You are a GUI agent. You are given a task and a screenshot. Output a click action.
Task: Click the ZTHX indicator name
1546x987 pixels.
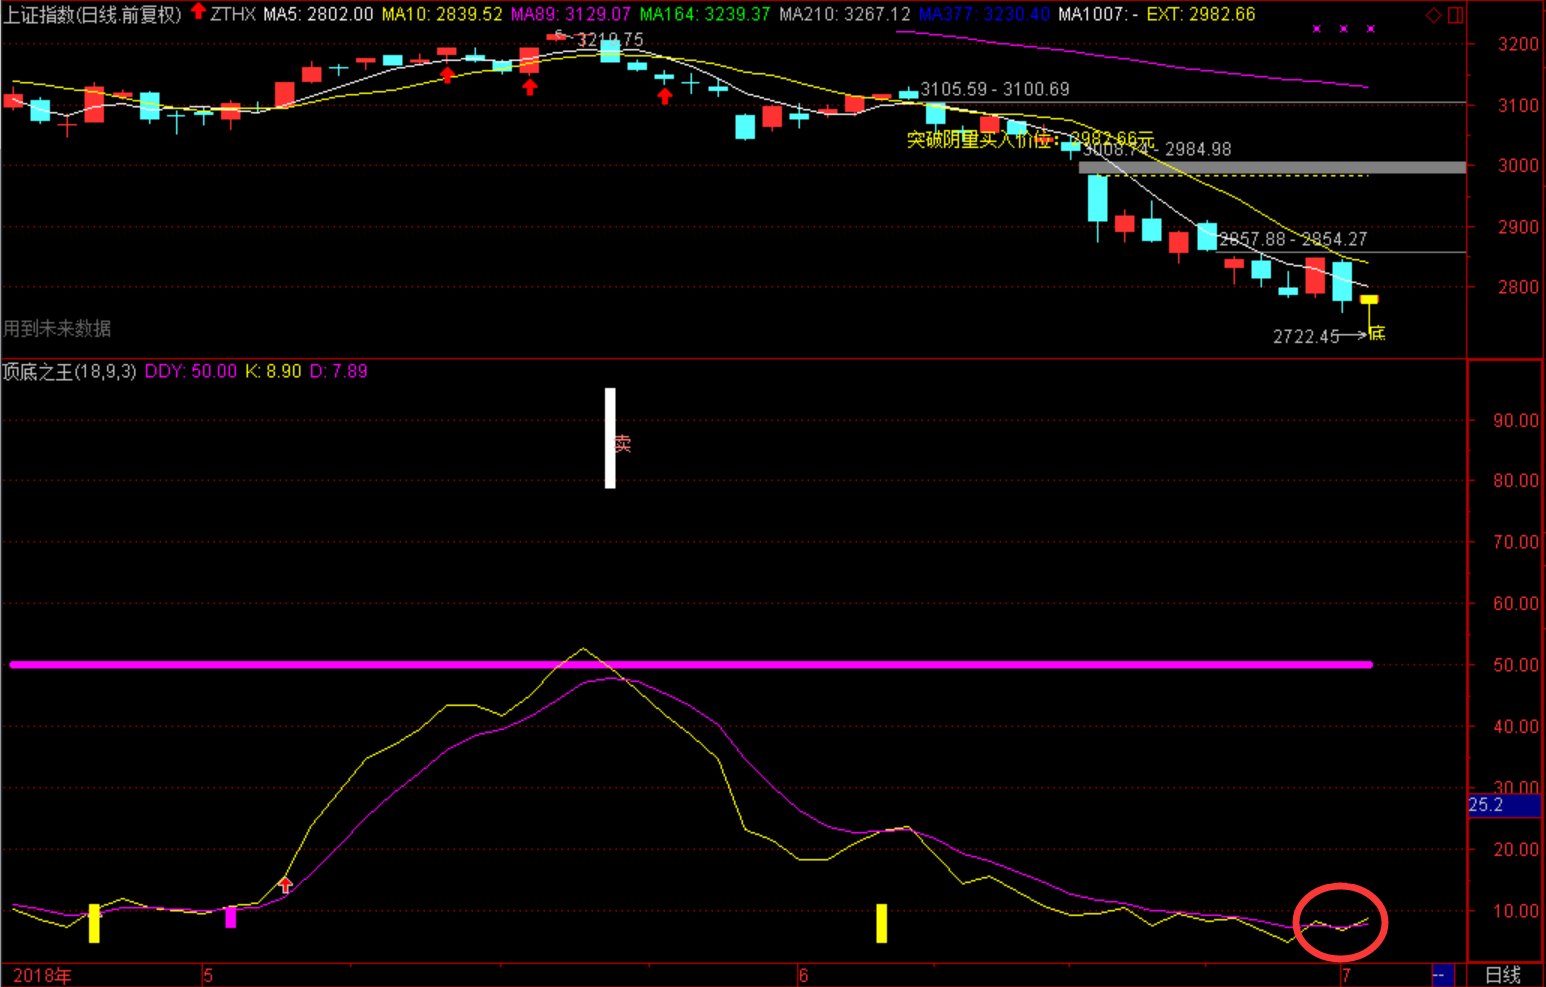[233, 14]
